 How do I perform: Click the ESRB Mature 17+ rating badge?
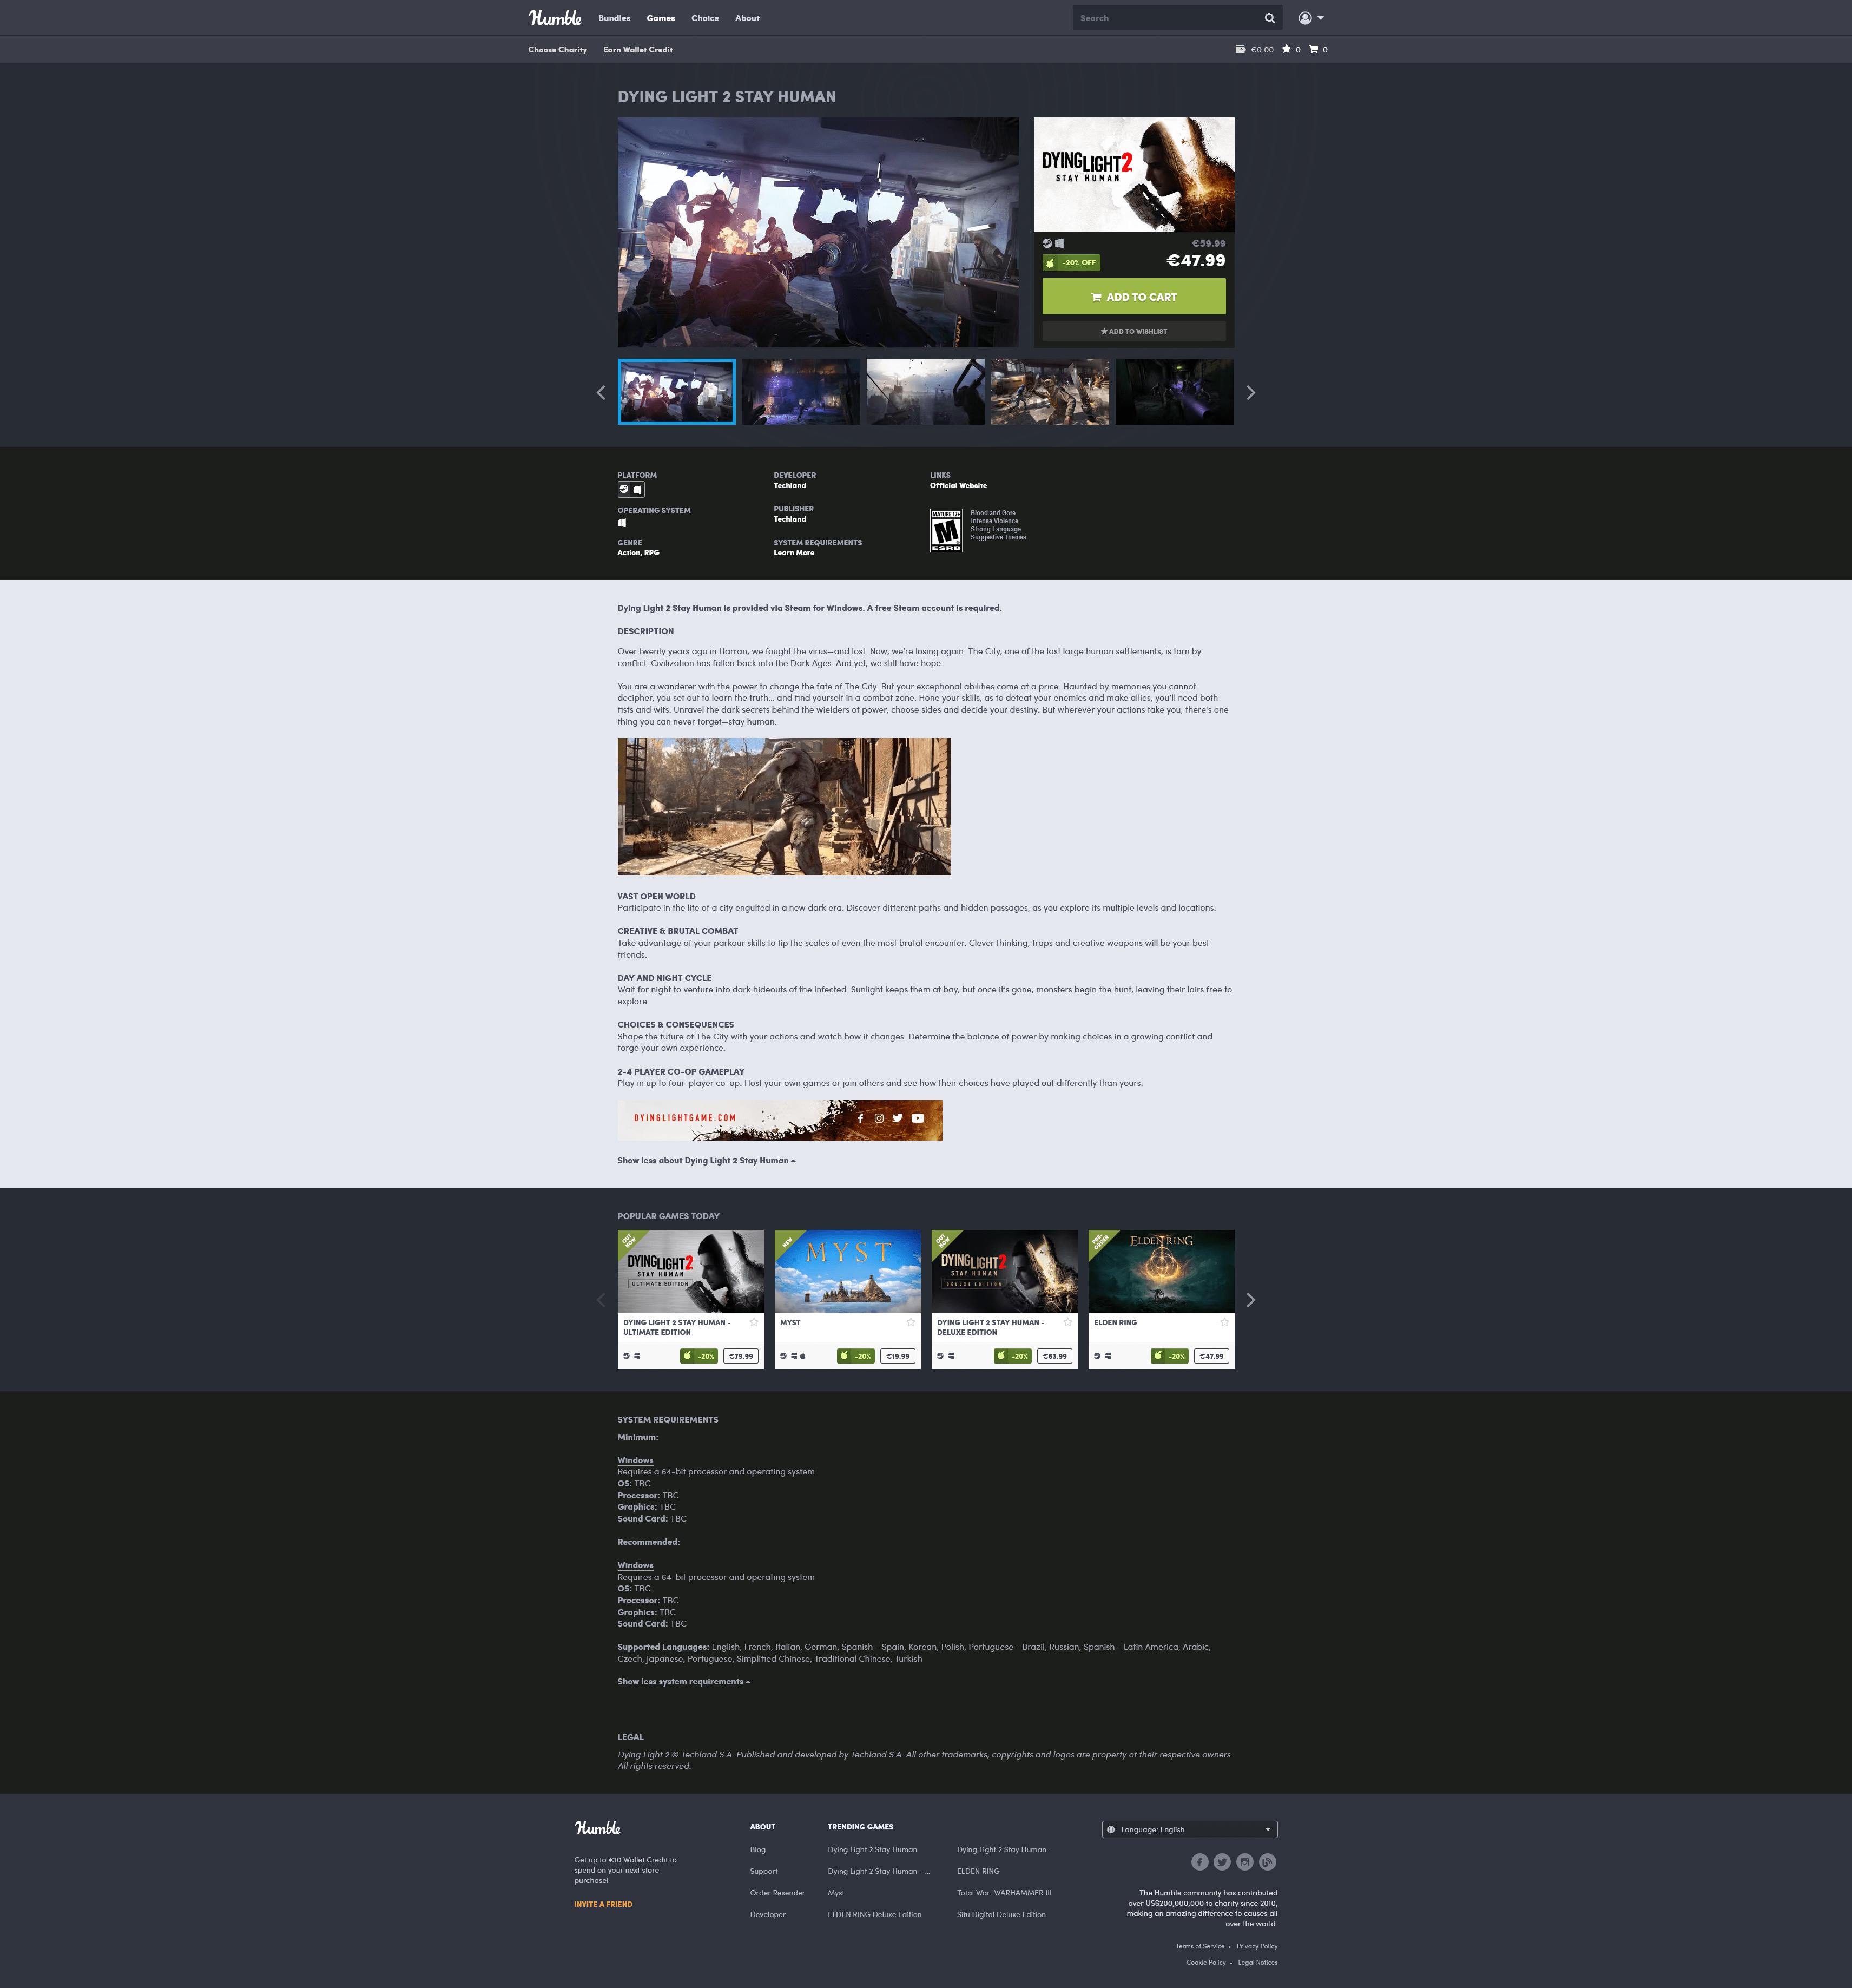[x=946, y=531]
